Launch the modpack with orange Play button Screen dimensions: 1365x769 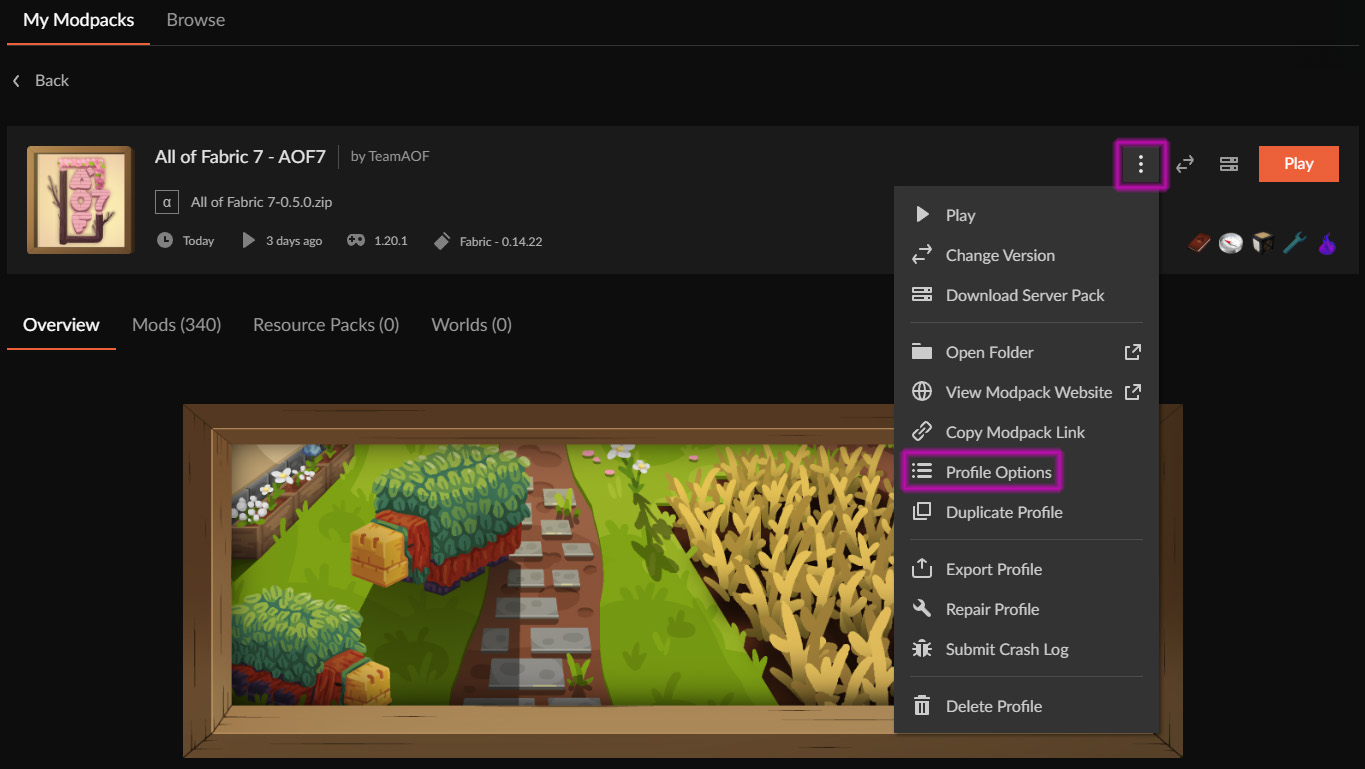[x=1299, y=164]
